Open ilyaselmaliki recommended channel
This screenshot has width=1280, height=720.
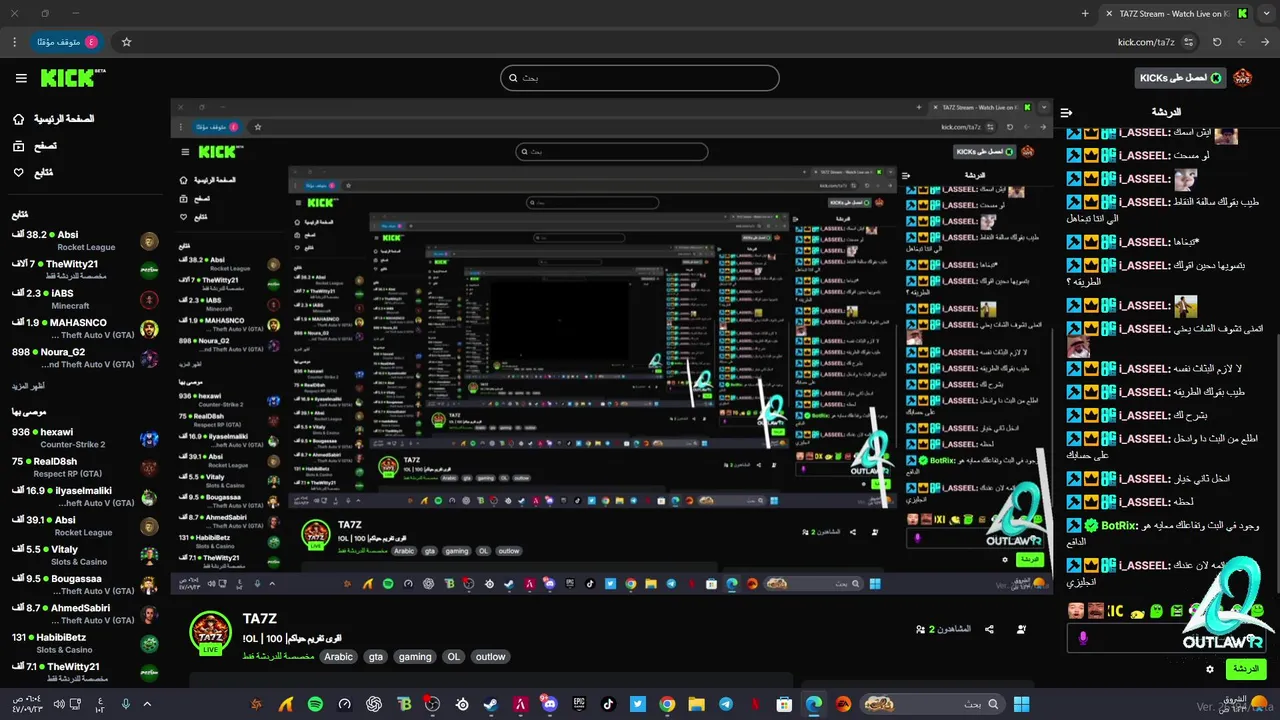click(85, 497)
